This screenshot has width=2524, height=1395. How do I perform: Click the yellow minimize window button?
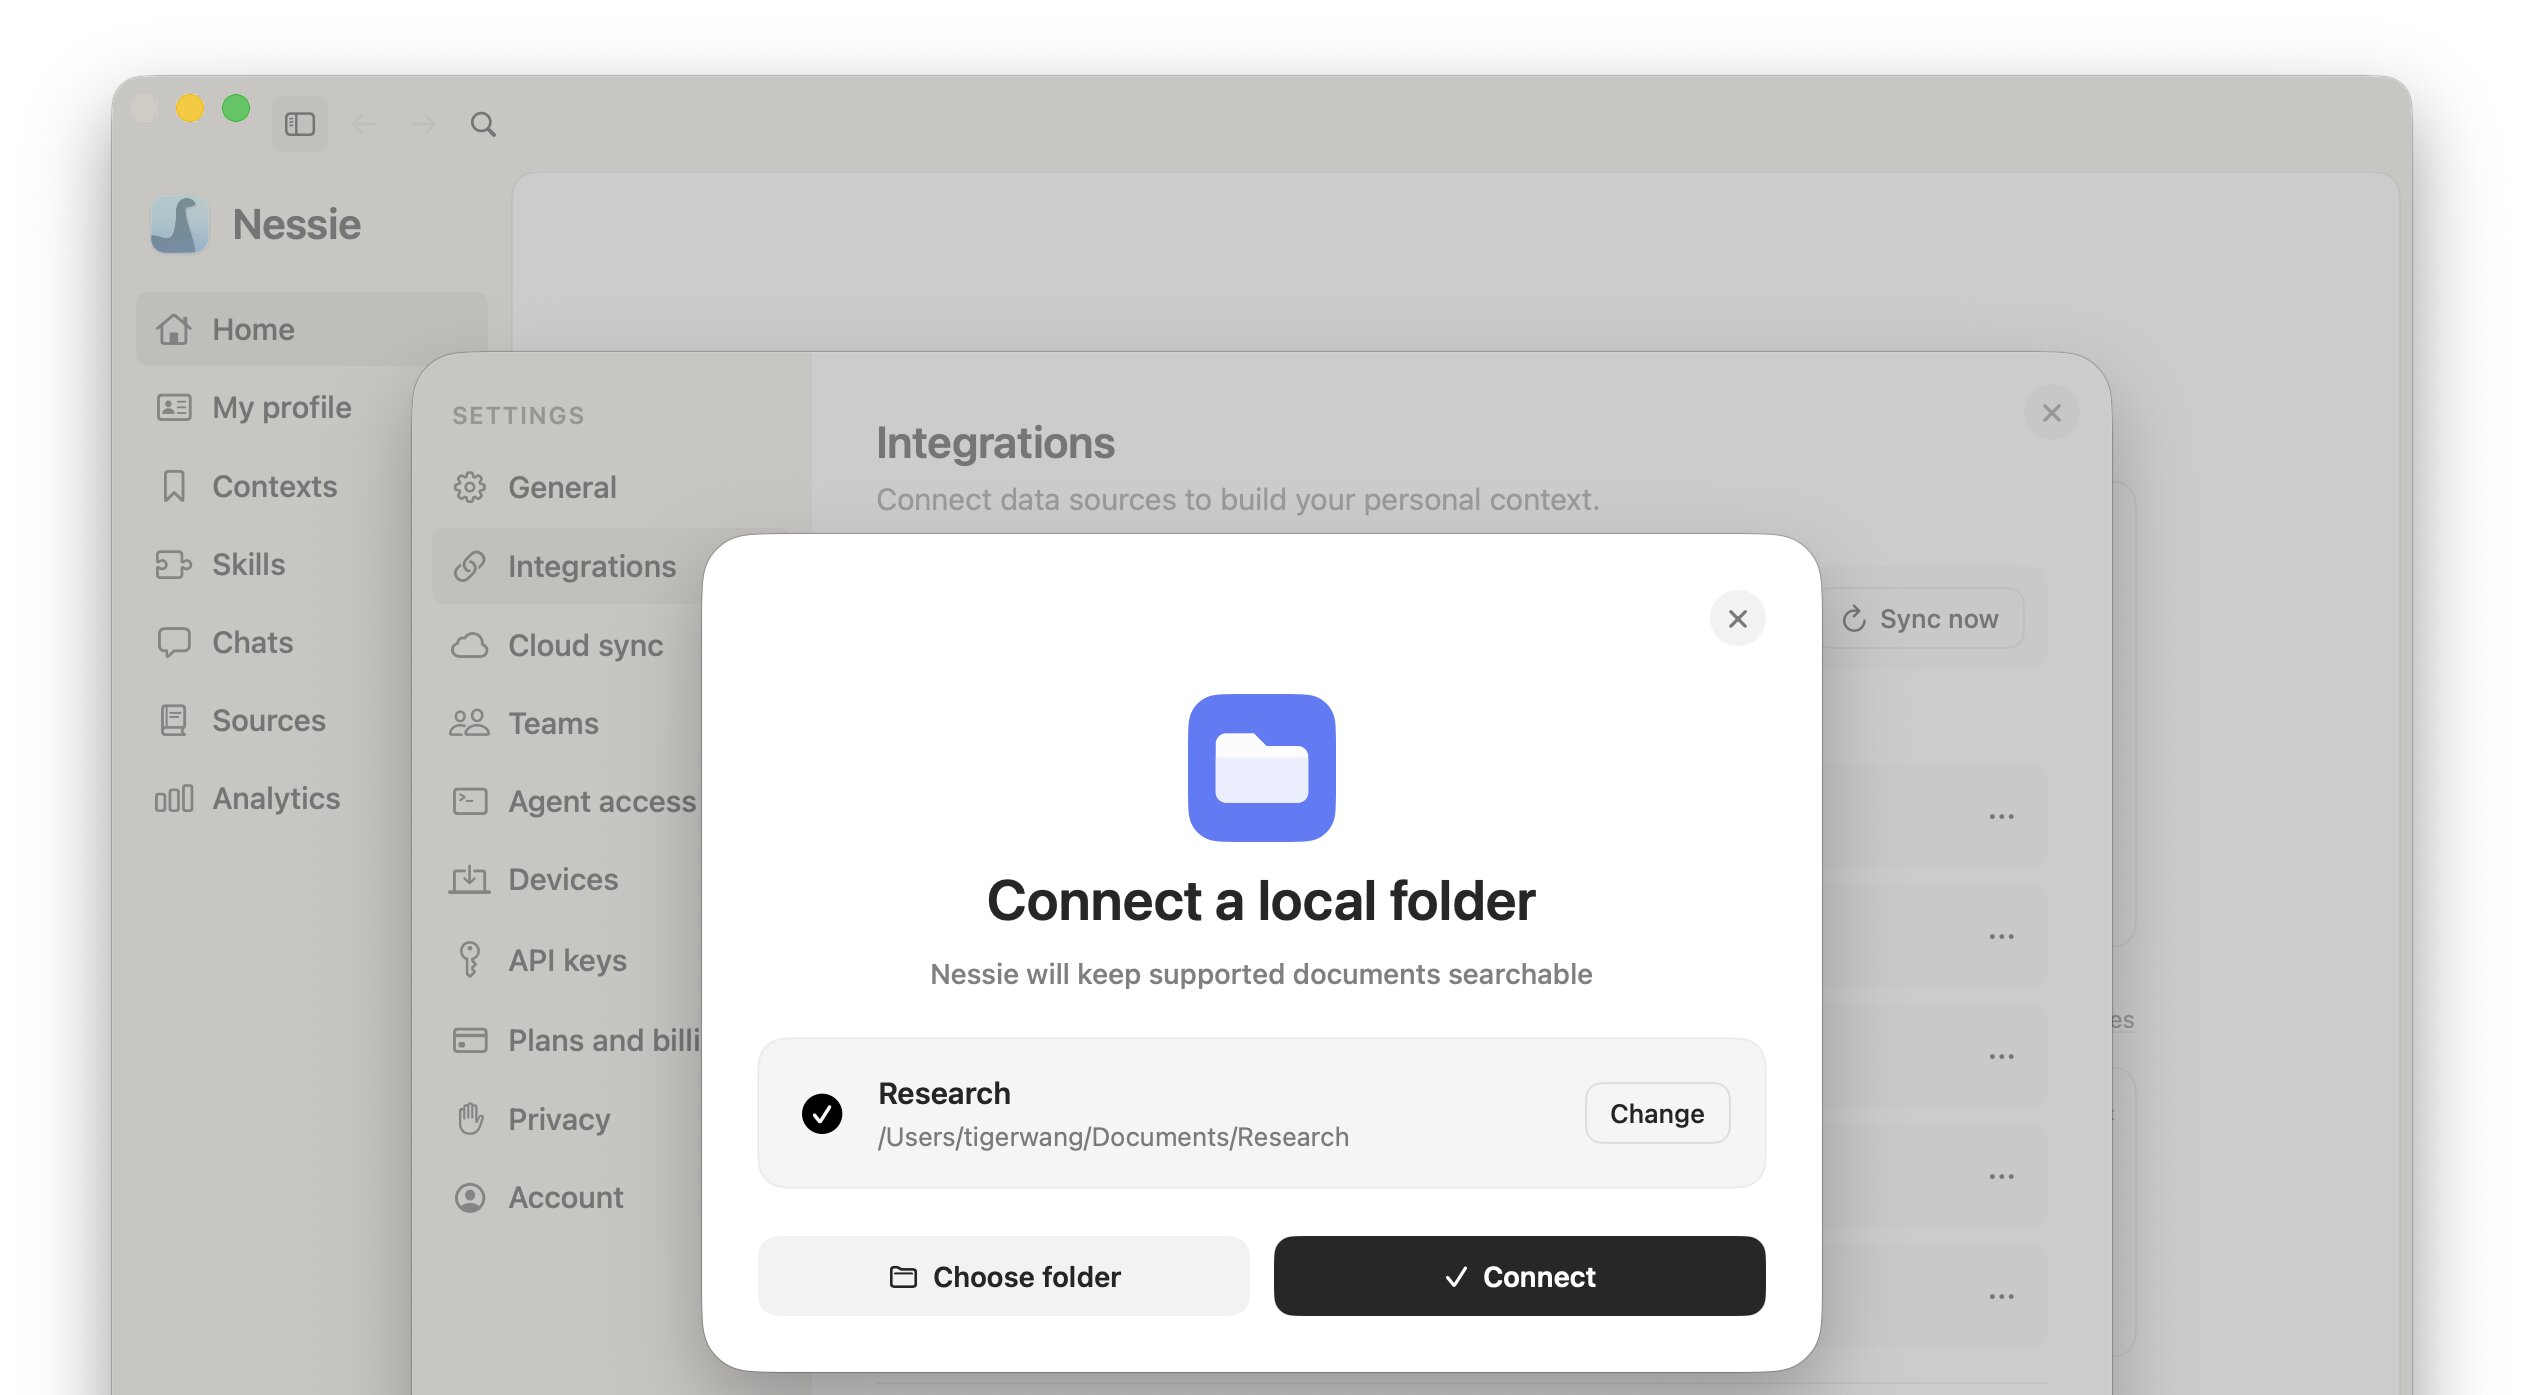click(x=190, y=107)
